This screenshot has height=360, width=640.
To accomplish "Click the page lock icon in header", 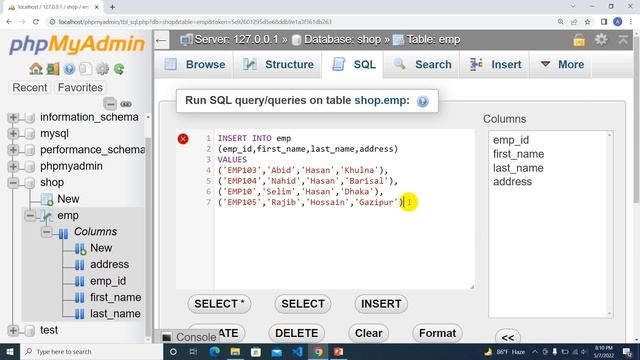I will pos(579,40).
